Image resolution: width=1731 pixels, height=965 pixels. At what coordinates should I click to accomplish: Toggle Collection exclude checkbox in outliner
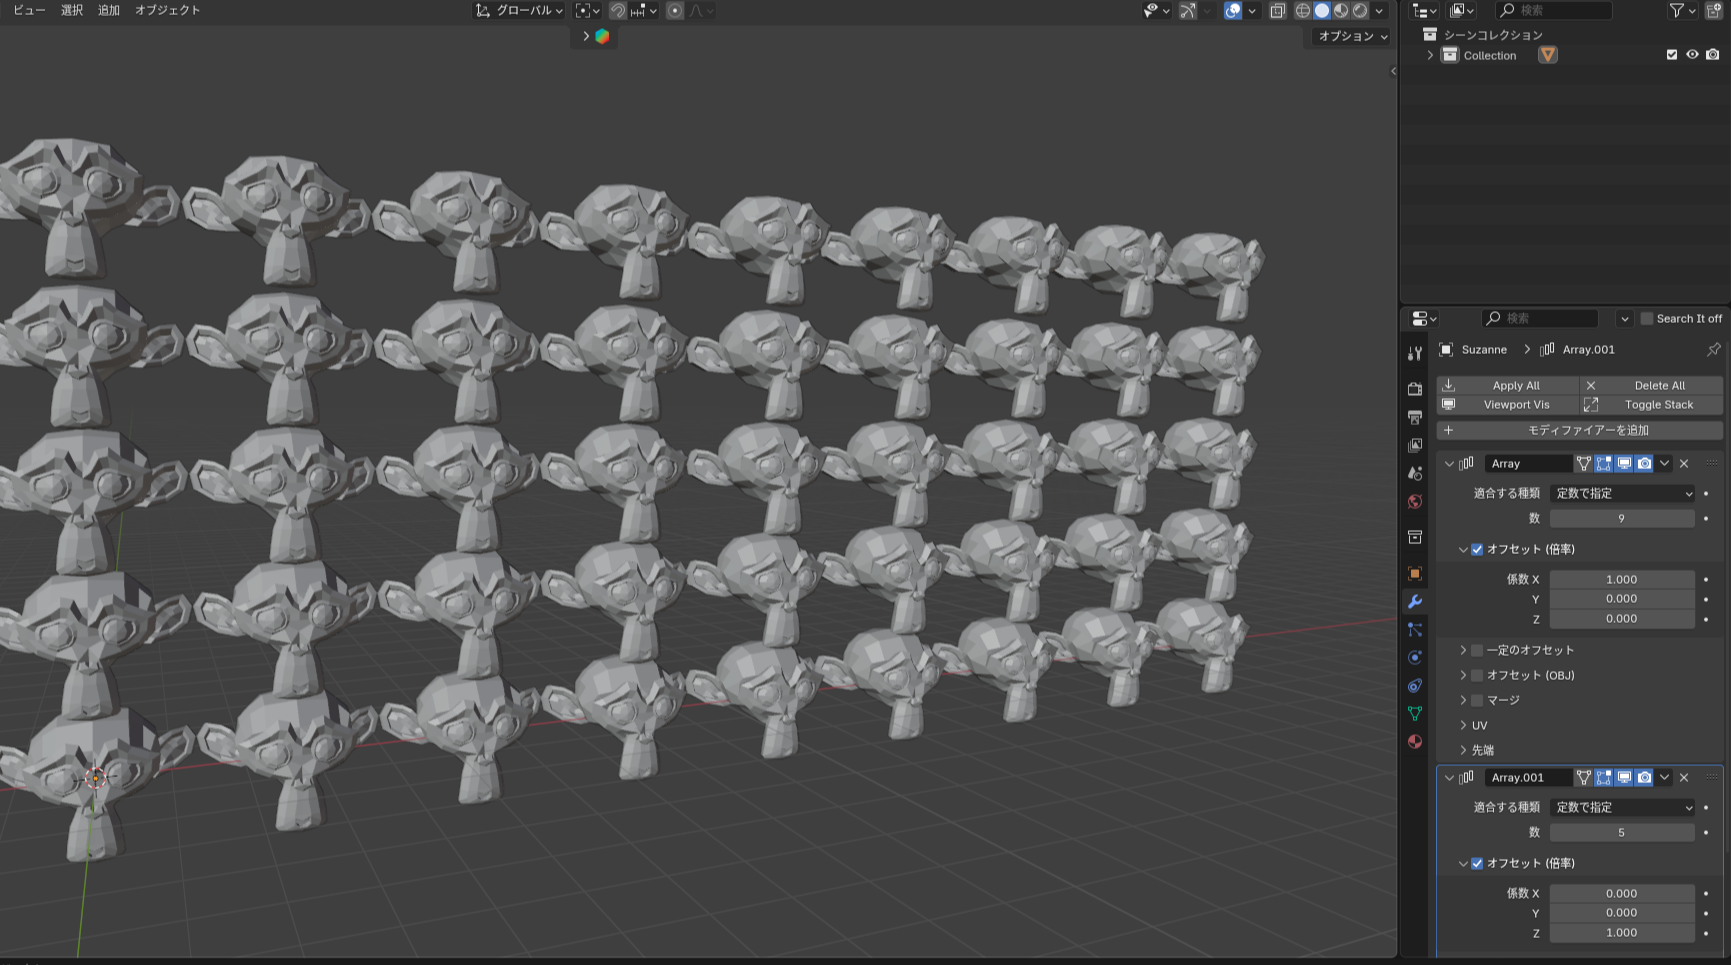coord(1672,55)
